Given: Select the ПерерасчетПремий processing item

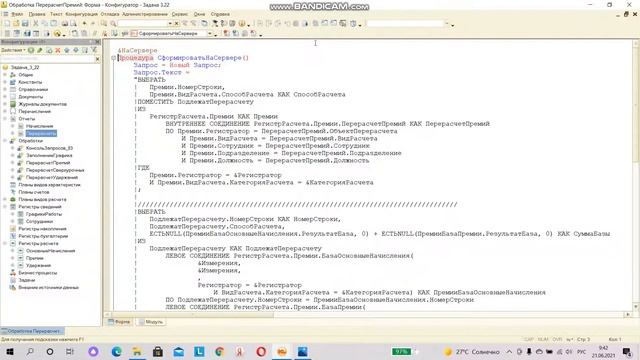Looking at the screenshot, I should [x=48, y=163].
